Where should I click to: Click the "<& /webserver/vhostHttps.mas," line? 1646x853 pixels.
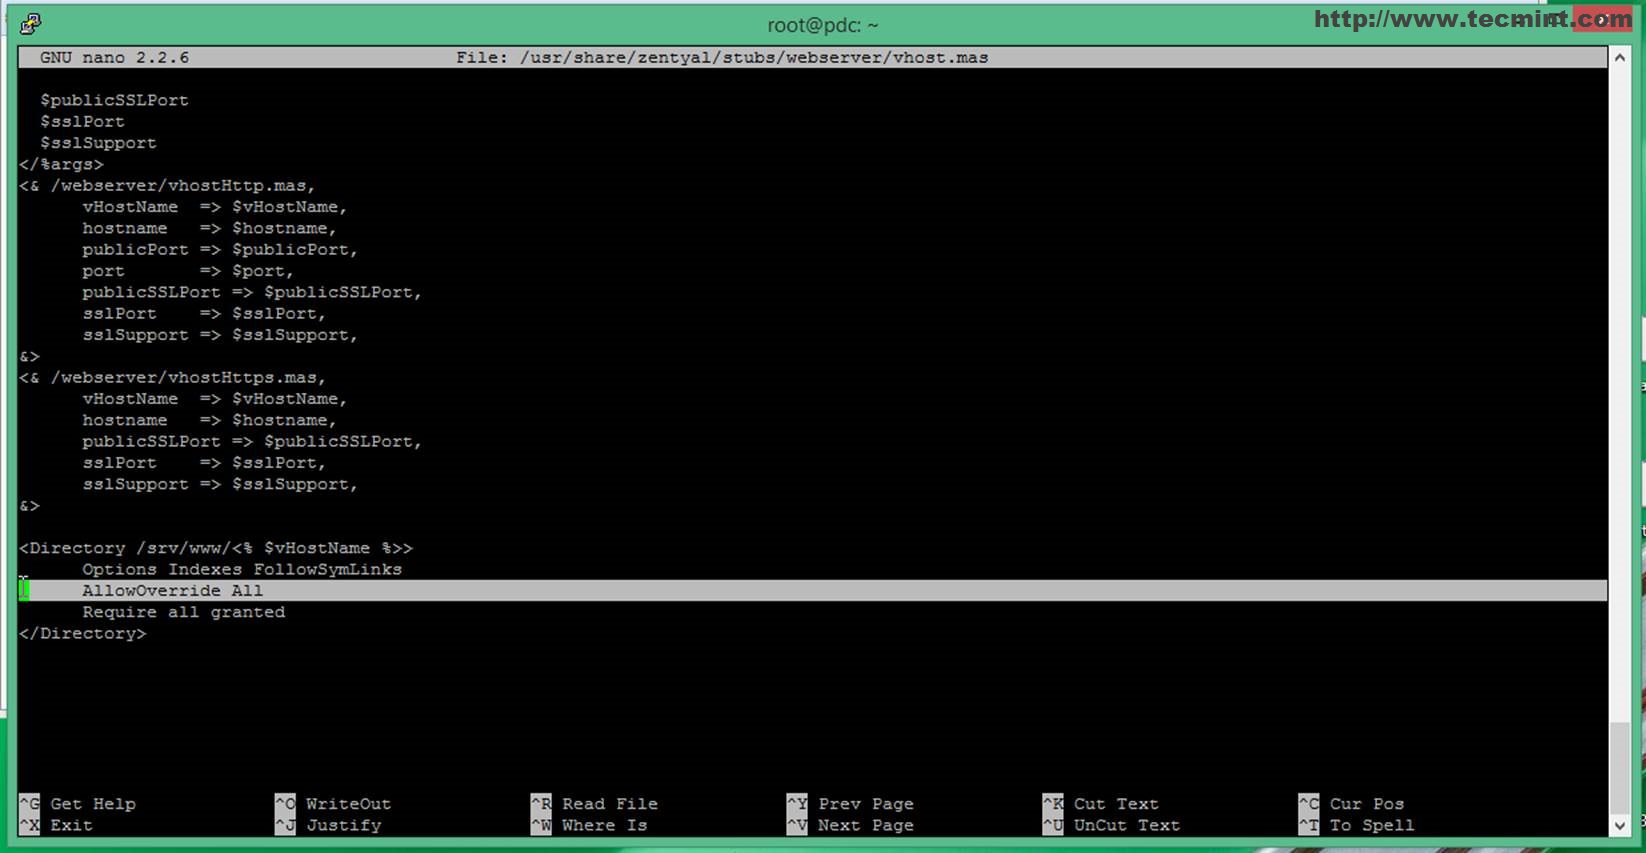(x=172, y=378)
